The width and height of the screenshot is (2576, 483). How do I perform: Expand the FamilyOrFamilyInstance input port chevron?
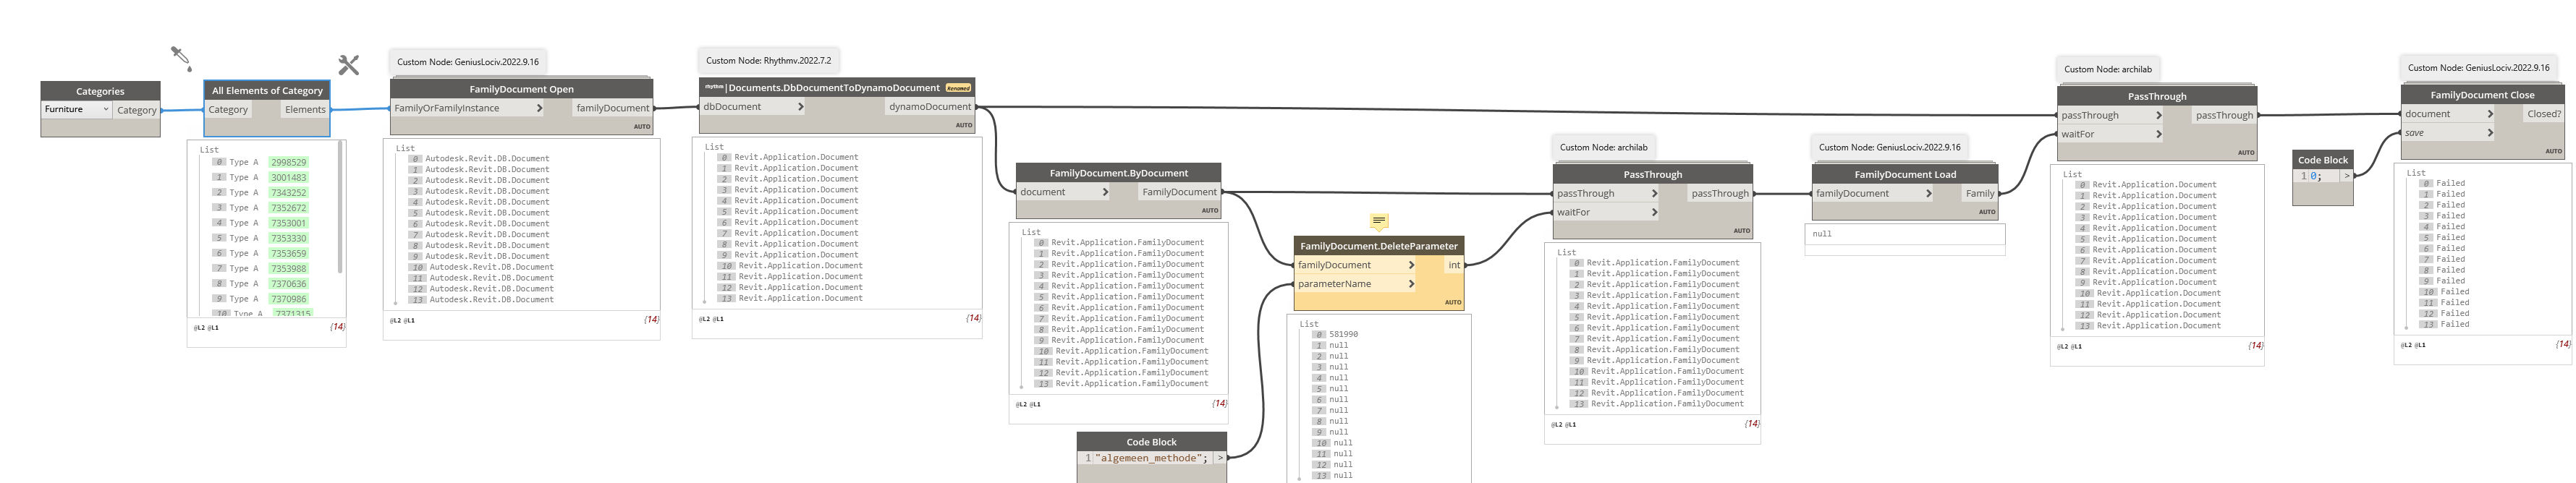click(x=539, y=108)
